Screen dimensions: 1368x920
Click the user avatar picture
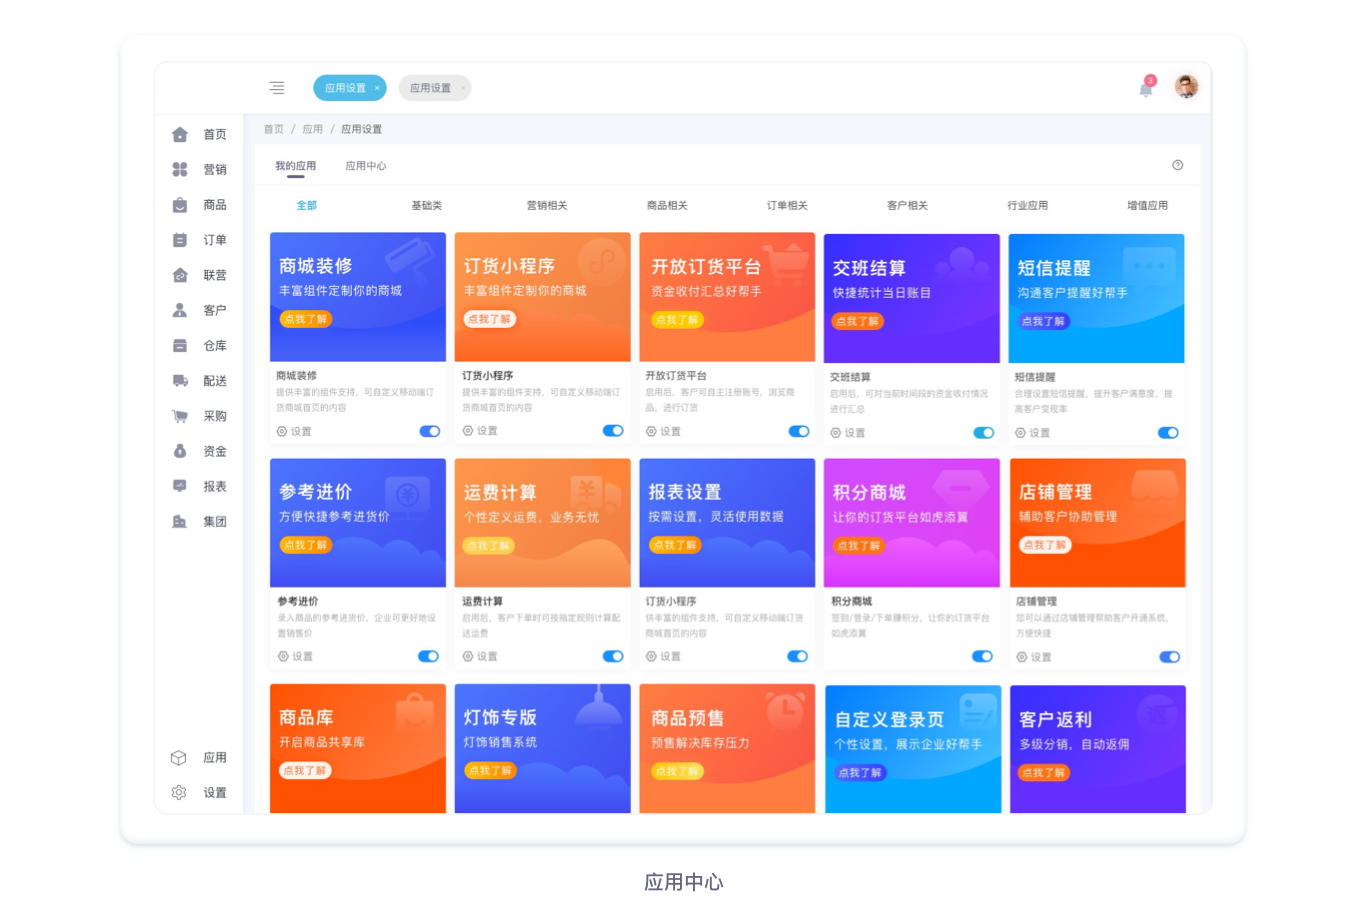pos(1186,87)
